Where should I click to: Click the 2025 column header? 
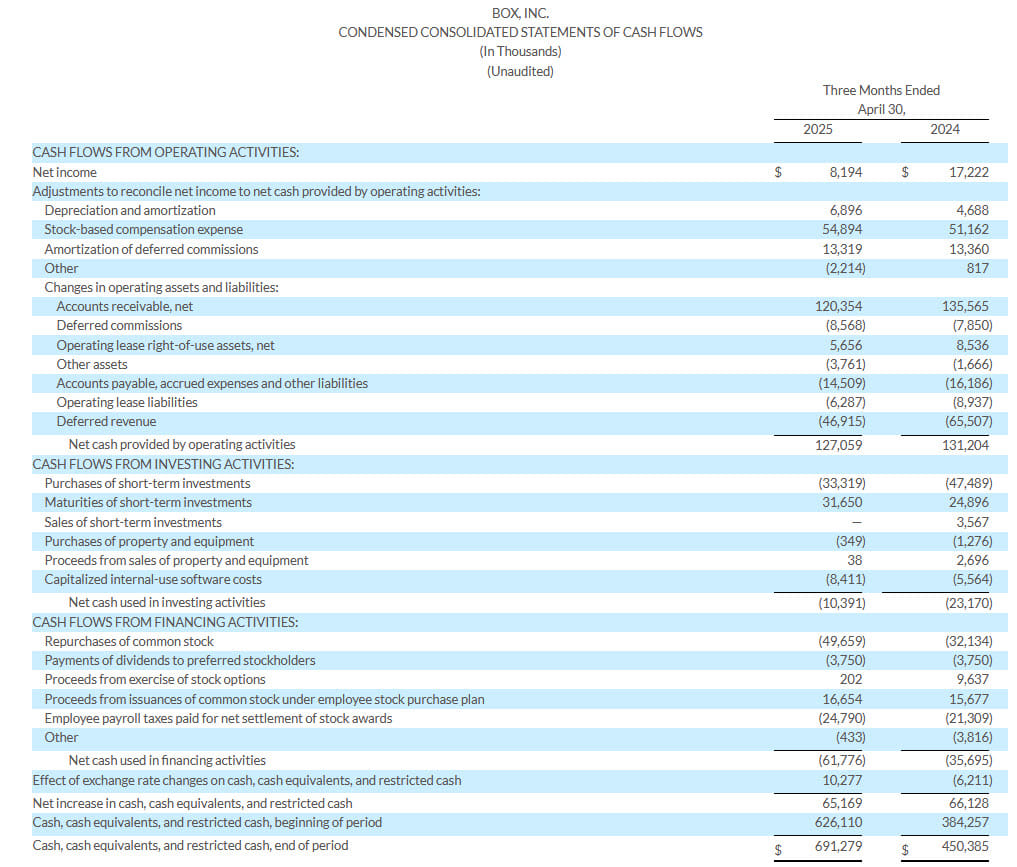(817, 129)
